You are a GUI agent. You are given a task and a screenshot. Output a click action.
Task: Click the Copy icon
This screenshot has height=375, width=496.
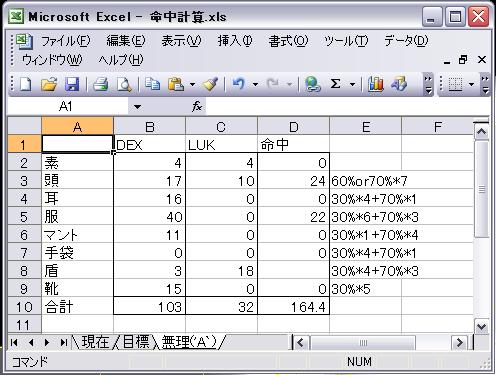pos(152,84)
